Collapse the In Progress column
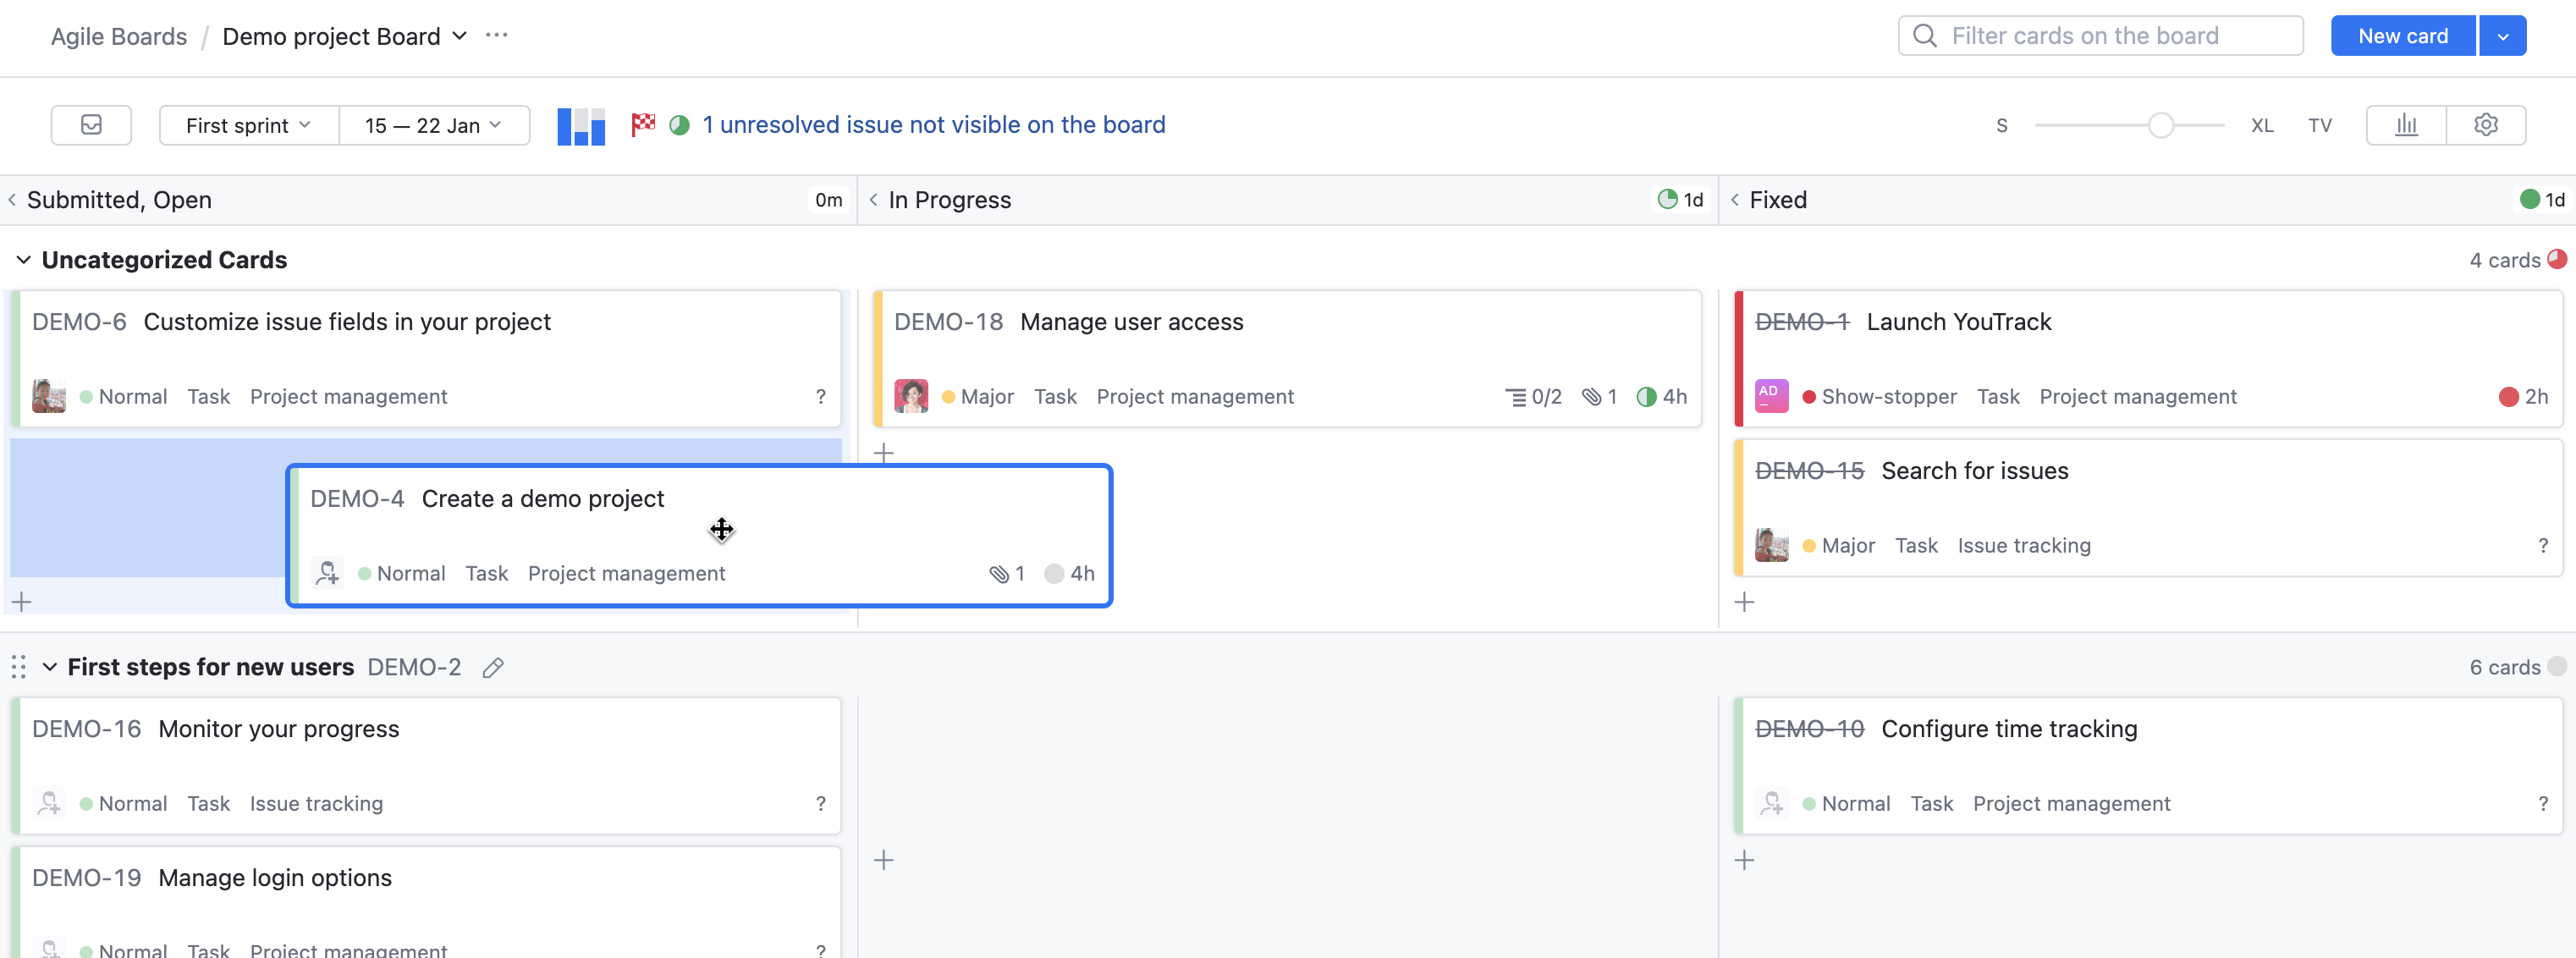This screenshot has width=2576, height=958. pos(874,200)
